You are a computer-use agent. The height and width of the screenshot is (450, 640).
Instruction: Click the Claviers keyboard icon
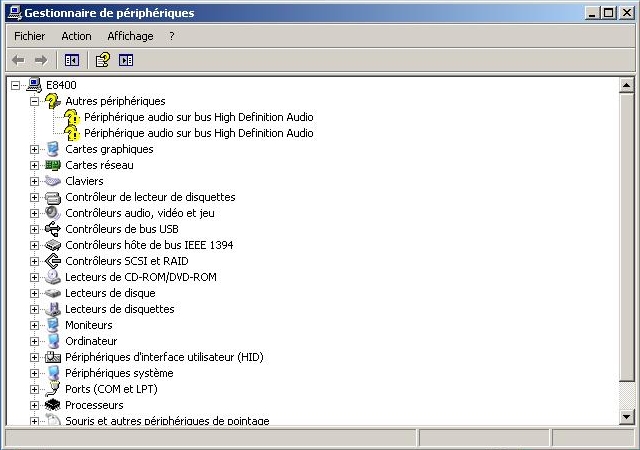tap(53, 181)
